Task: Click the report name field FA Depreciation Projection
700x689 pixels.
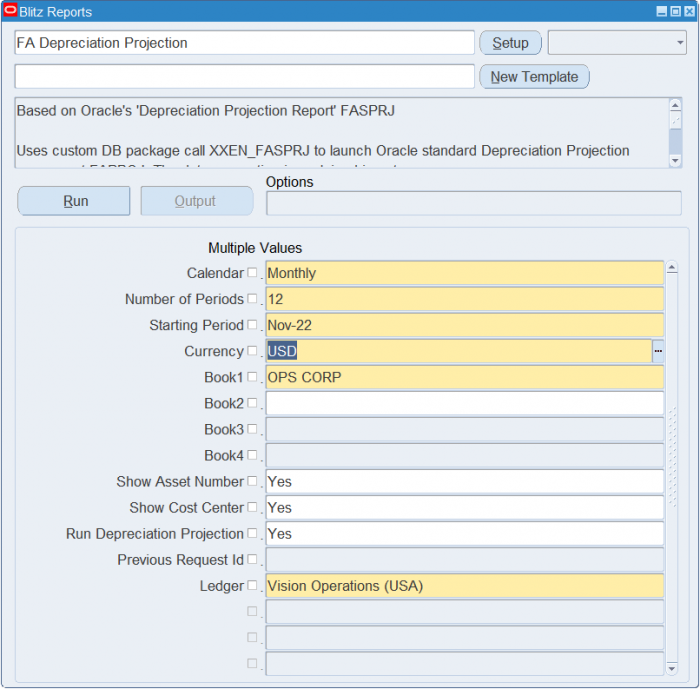Action: (244, 43)
